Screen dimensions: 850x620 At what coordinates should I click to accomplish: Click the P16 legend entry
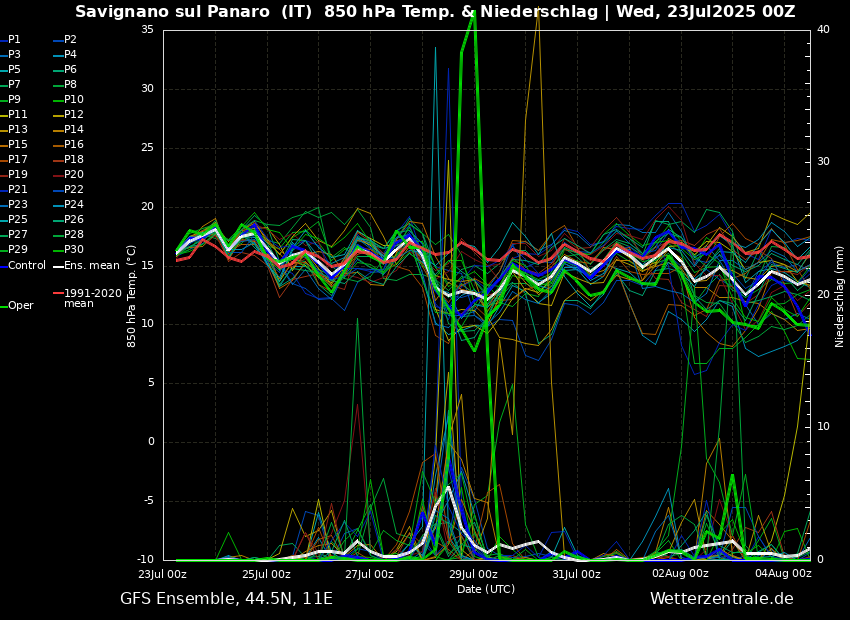68,144
